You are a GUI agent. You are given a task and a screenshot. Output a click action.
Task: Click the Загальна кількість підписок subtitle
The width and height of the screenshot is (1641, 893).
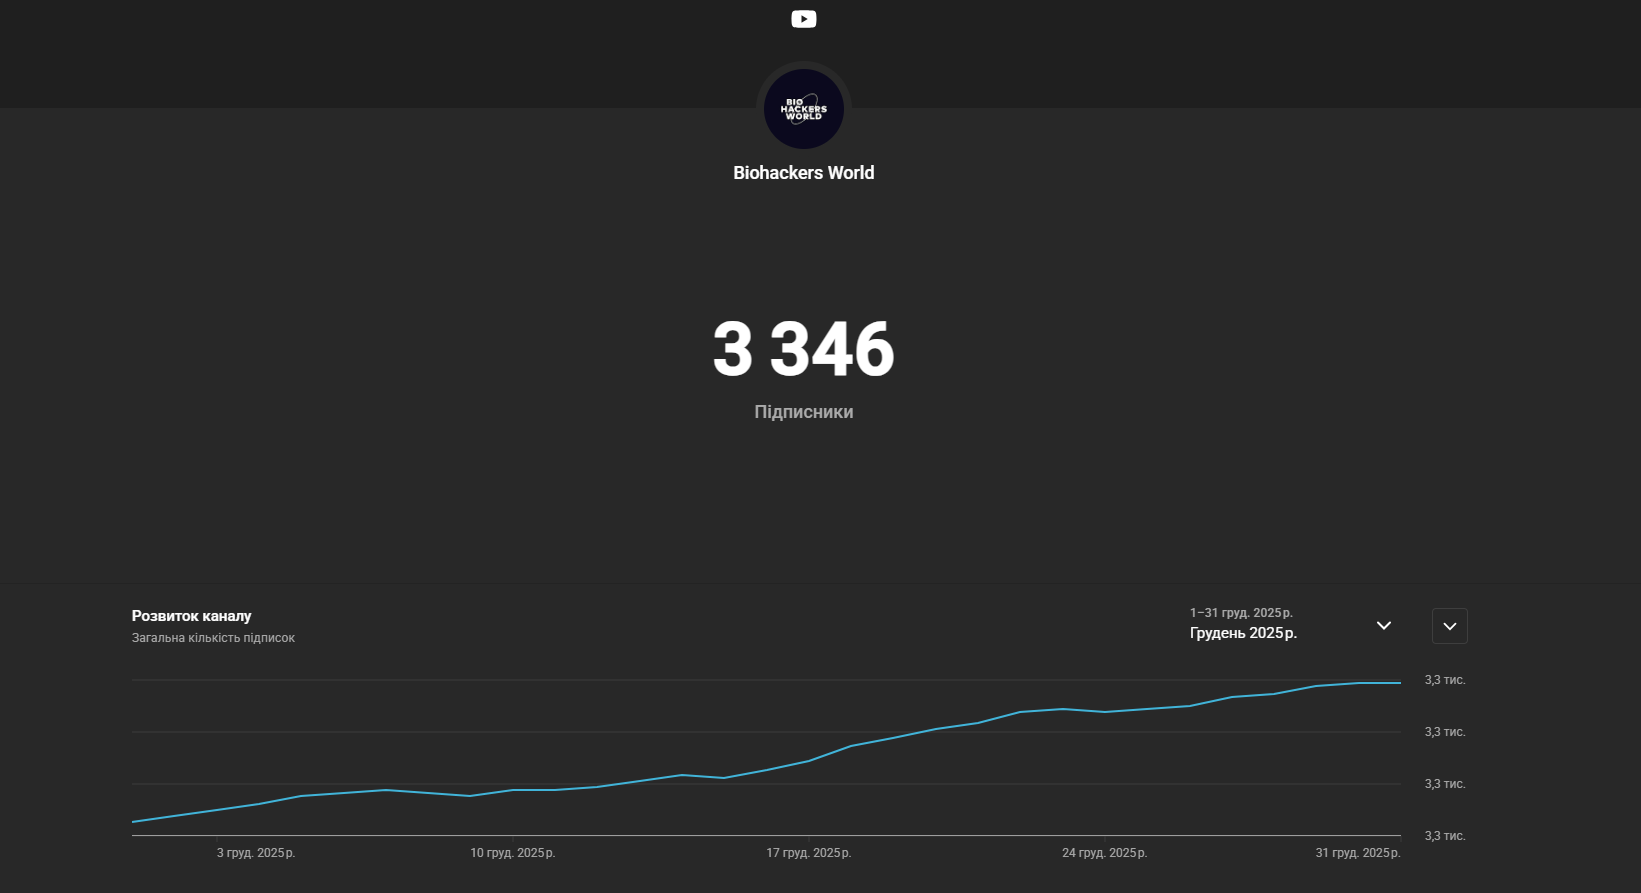click(213, 638)
